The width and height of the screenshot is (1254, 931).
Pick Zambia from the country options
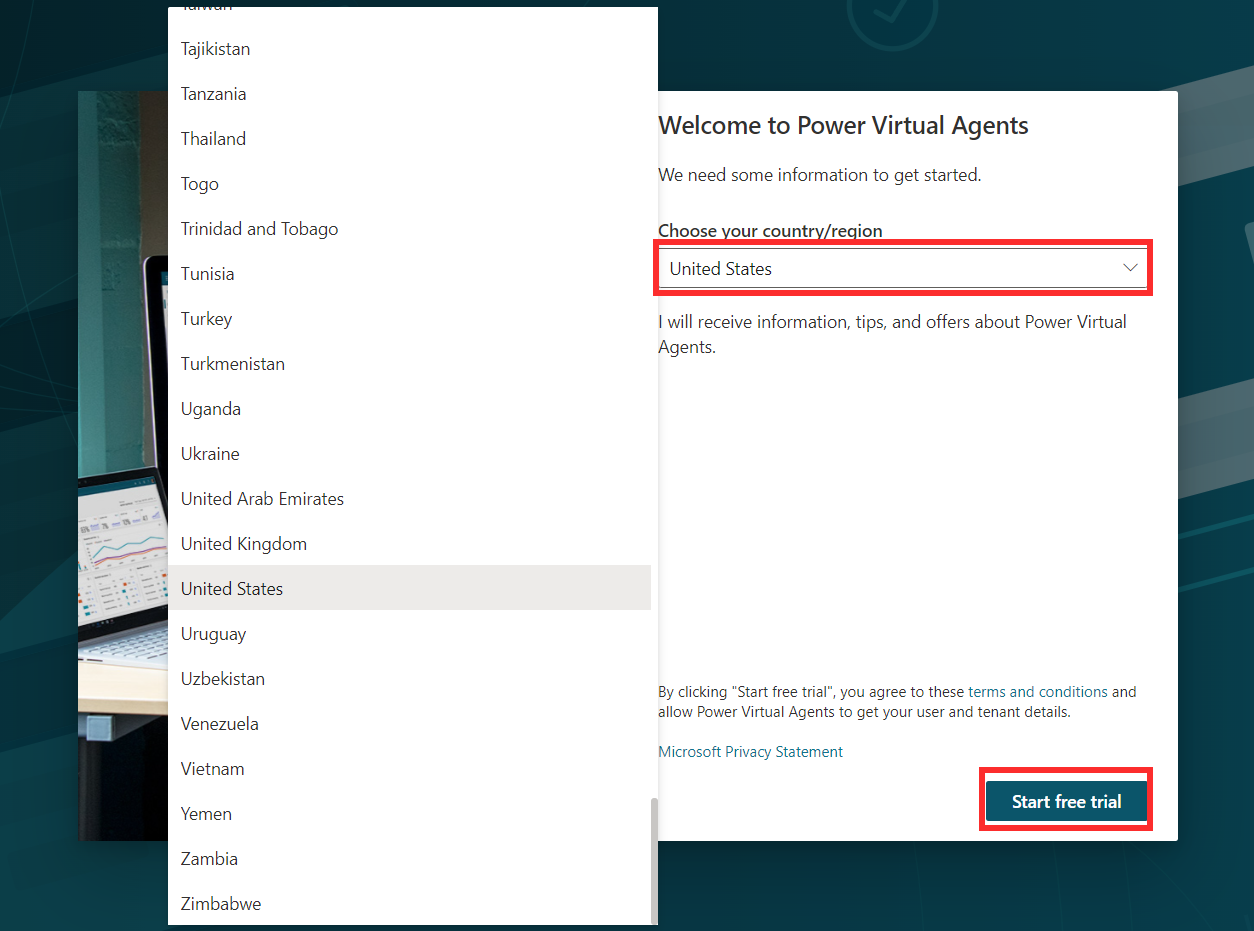(x=409, y=859)
